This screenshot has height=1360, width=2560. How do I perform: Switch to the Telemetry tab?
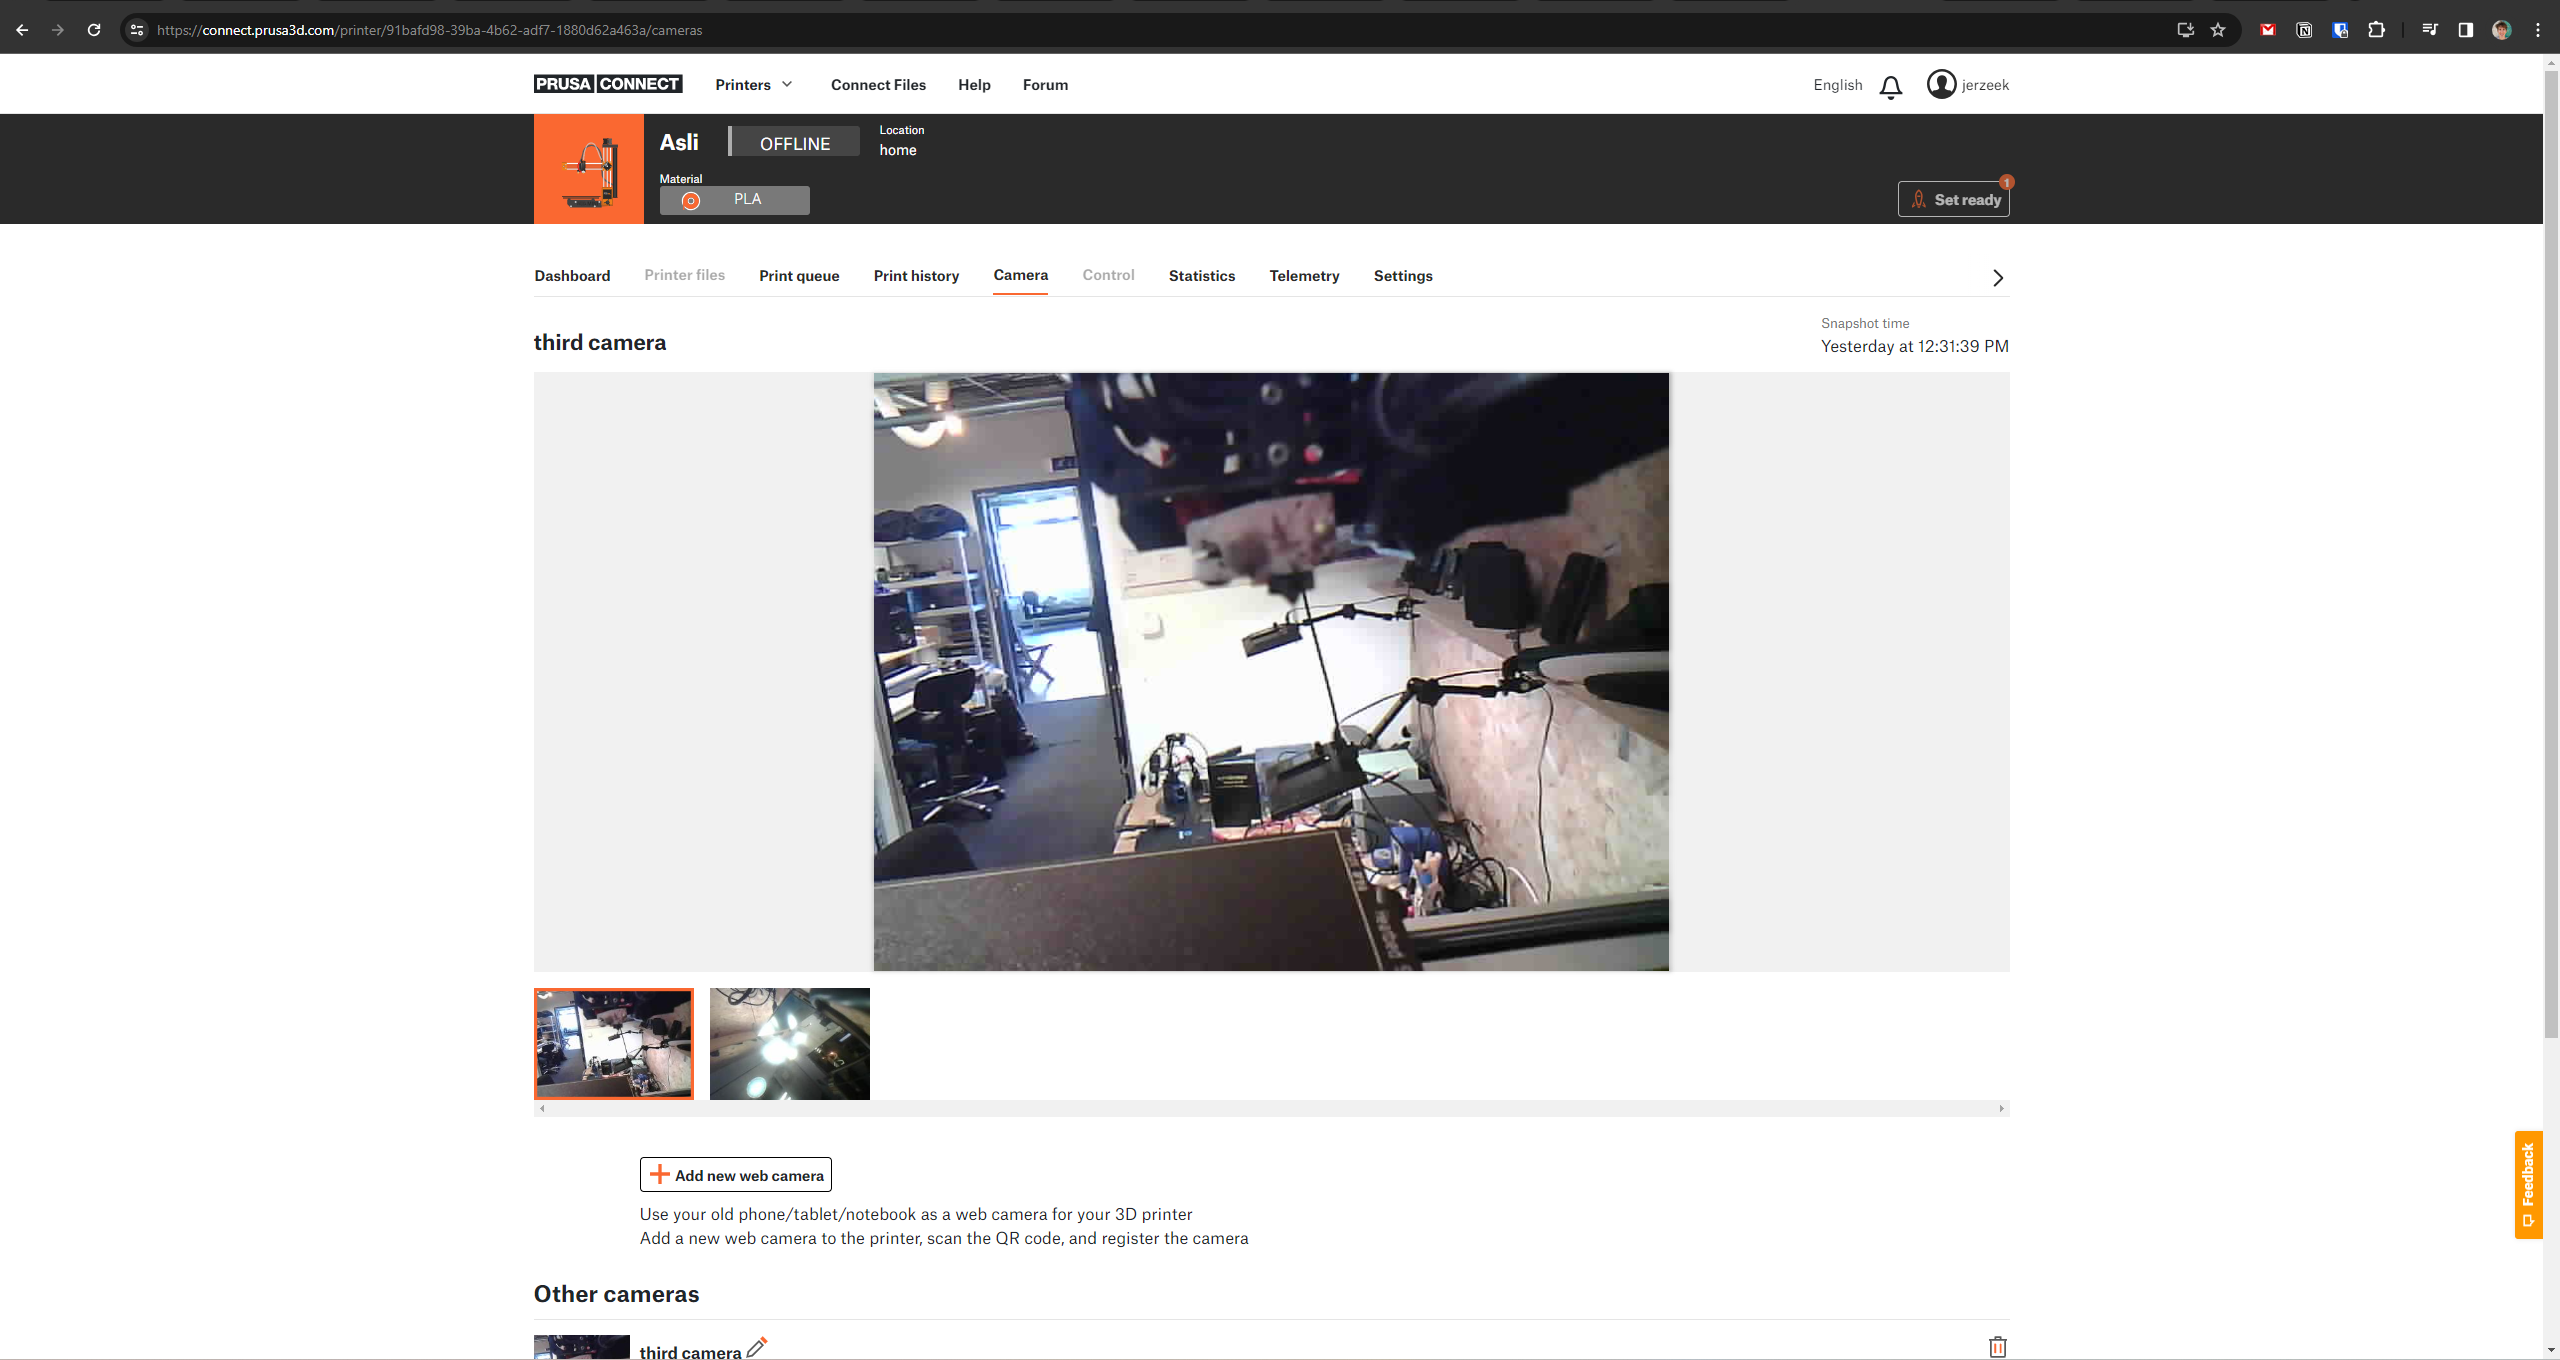[1303, 276]
